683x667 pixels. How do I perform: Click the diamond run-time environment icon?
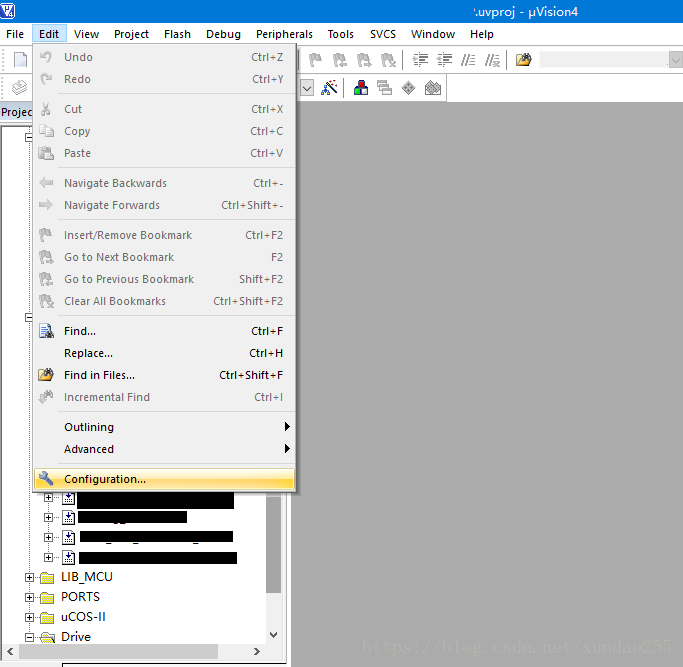(409, 88)
